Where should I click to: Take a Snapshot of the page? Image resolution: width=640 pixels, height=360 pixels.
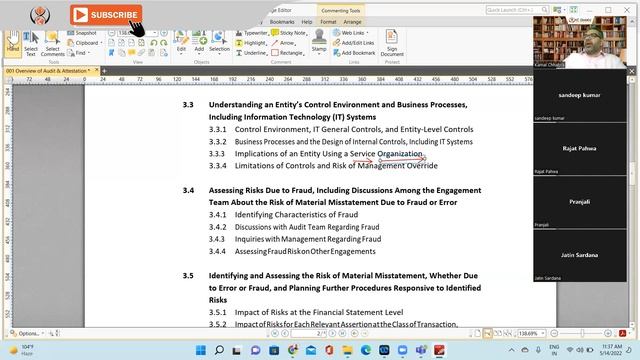click(x=82, y=33)
